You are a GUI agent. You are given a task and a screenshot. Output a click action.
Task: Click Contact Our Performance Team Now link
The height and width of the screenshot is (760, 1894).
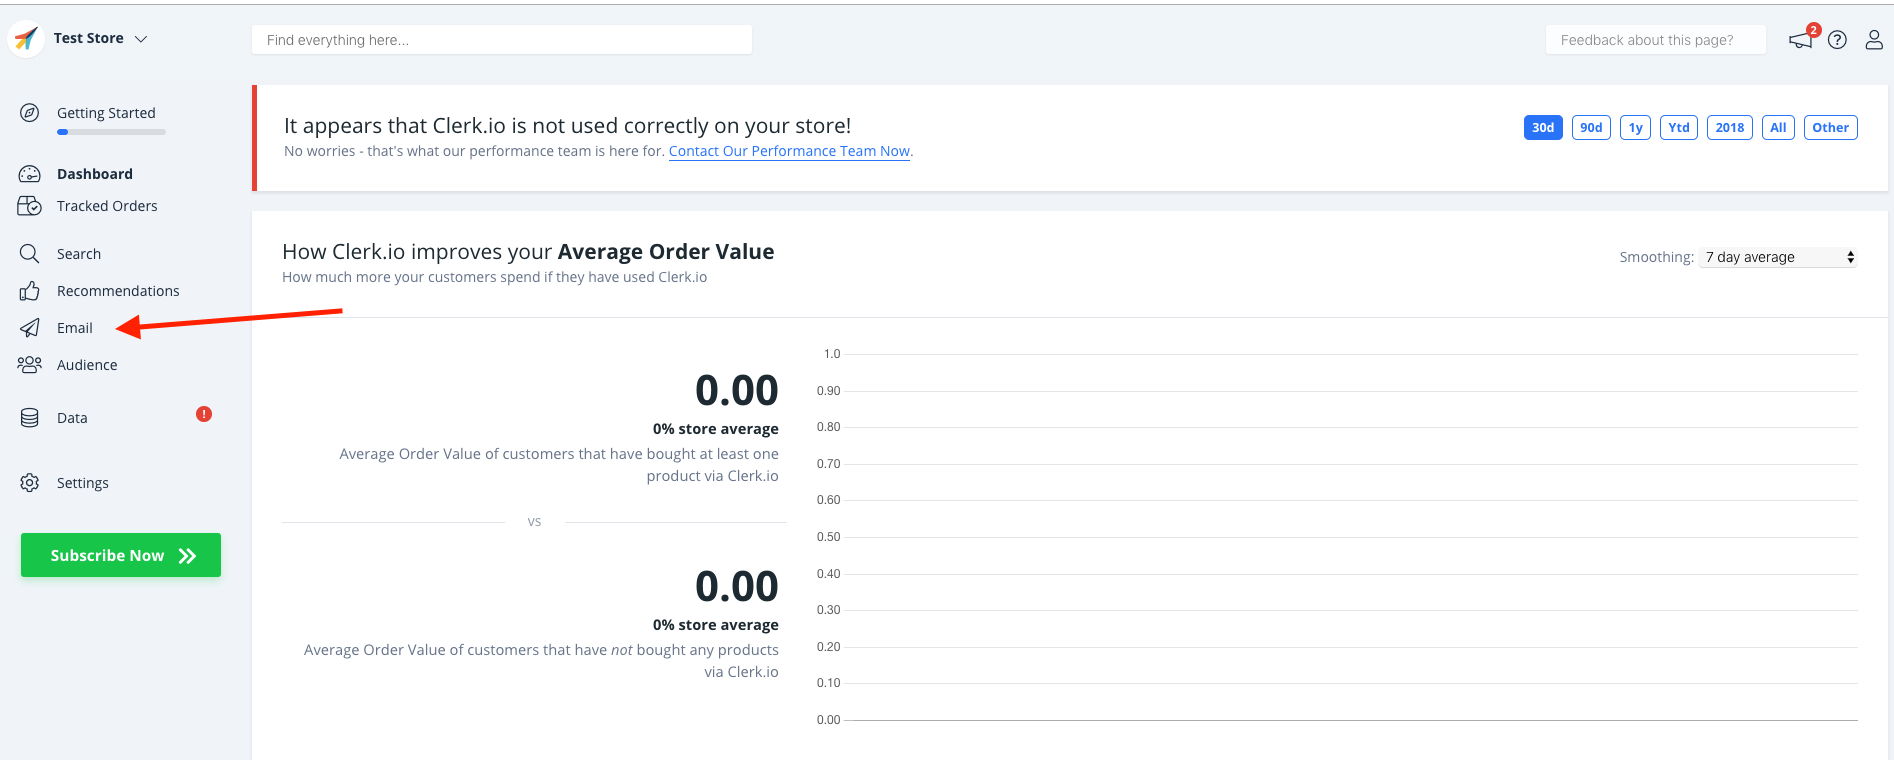(789, 151)
